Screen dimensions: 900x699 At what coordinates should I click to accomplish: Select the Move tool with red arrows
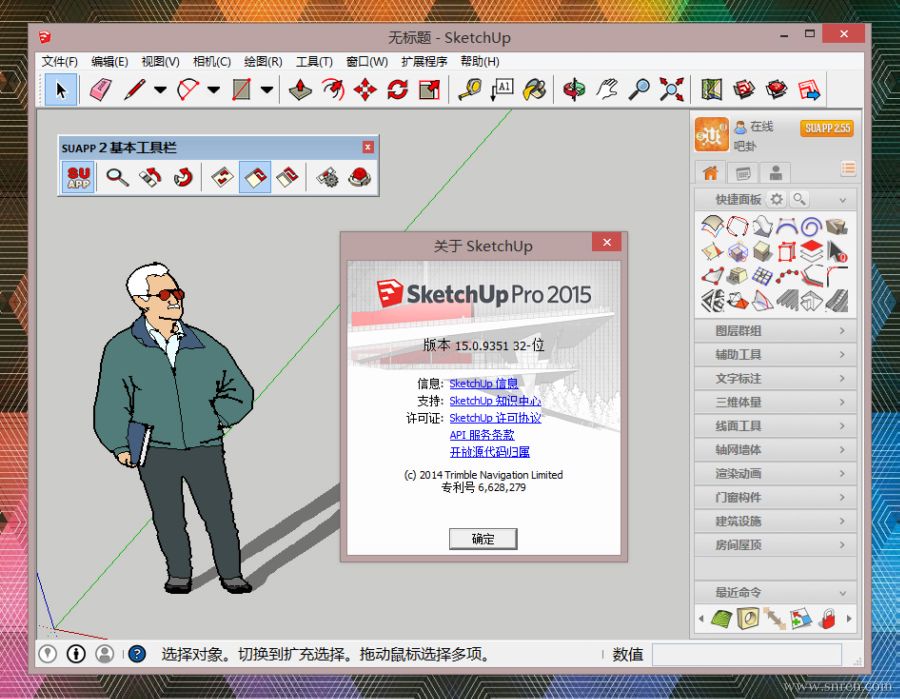365,90
